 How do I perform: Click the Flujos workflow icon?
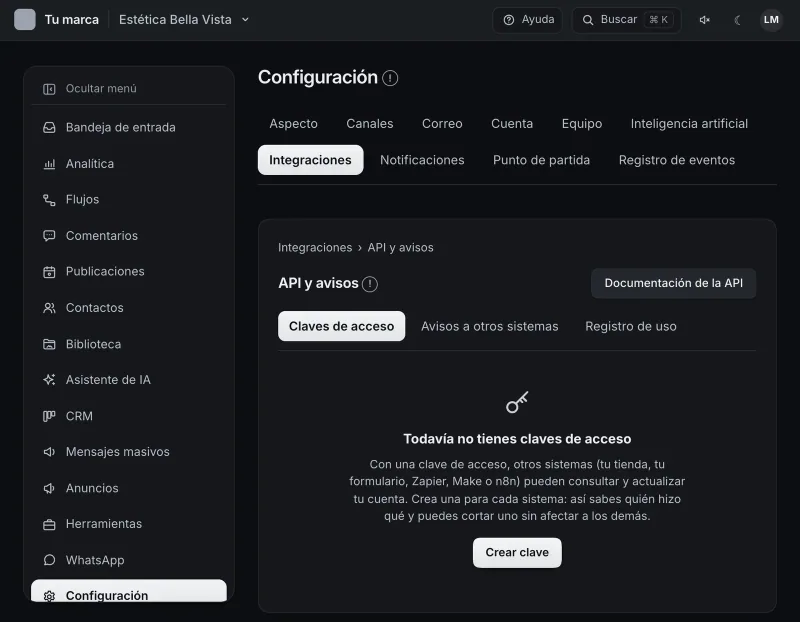49,200
